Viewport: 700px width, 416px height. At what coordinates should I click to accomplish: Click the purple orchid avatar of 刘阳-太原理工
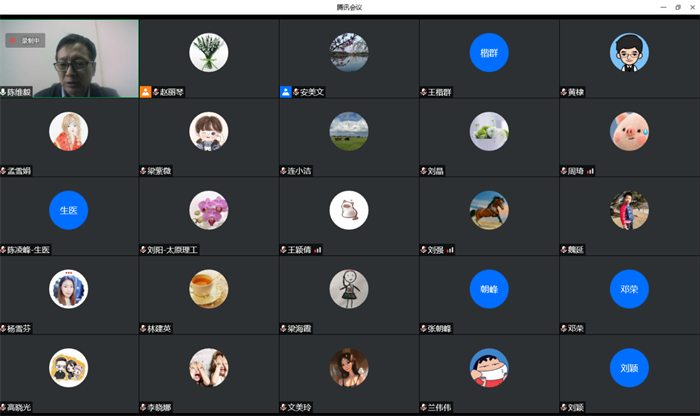click(x=209, y=210)
